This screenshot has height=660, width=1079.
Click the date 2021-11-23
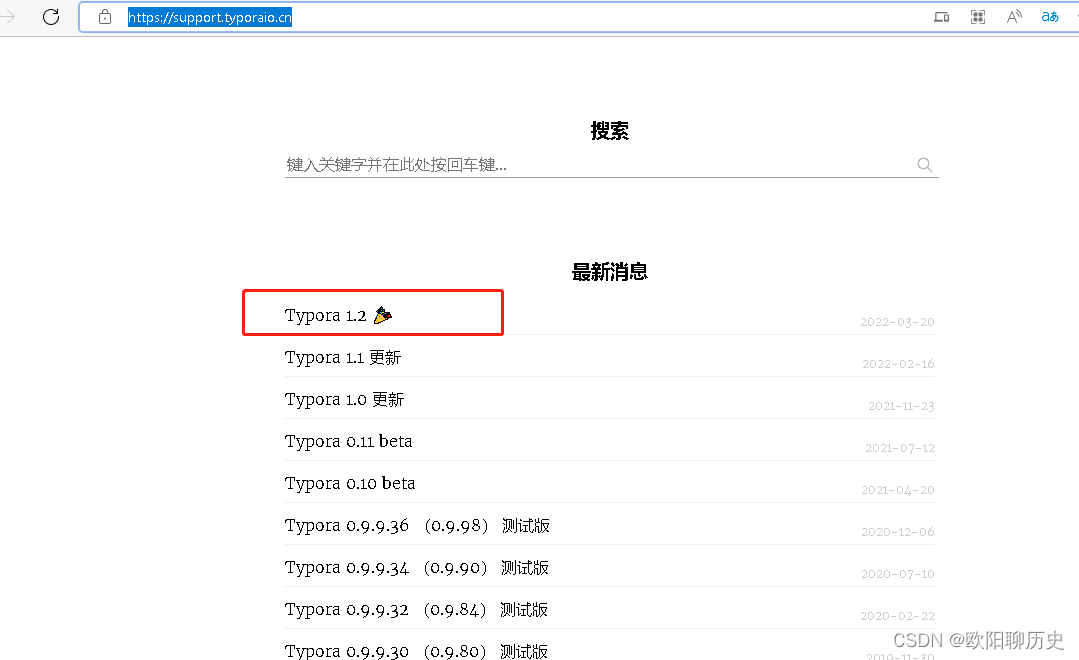(x=901, y=406)
